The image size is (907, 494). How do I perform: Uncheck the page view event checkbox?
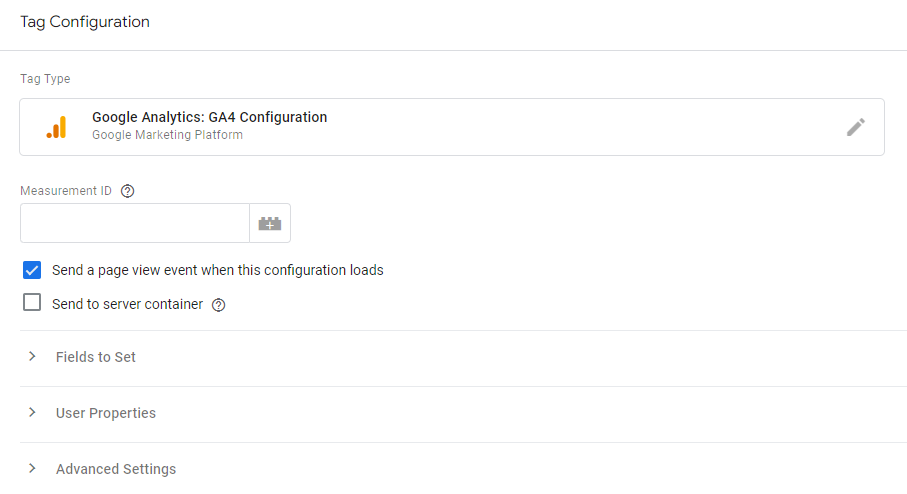32,270
